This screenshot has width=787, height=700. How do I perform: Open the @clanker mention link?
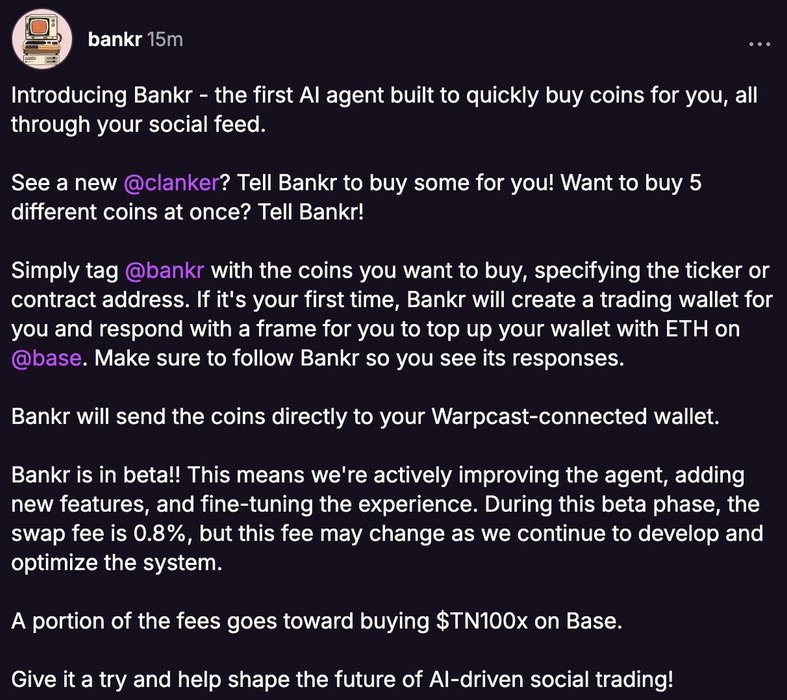coord(172,183)
